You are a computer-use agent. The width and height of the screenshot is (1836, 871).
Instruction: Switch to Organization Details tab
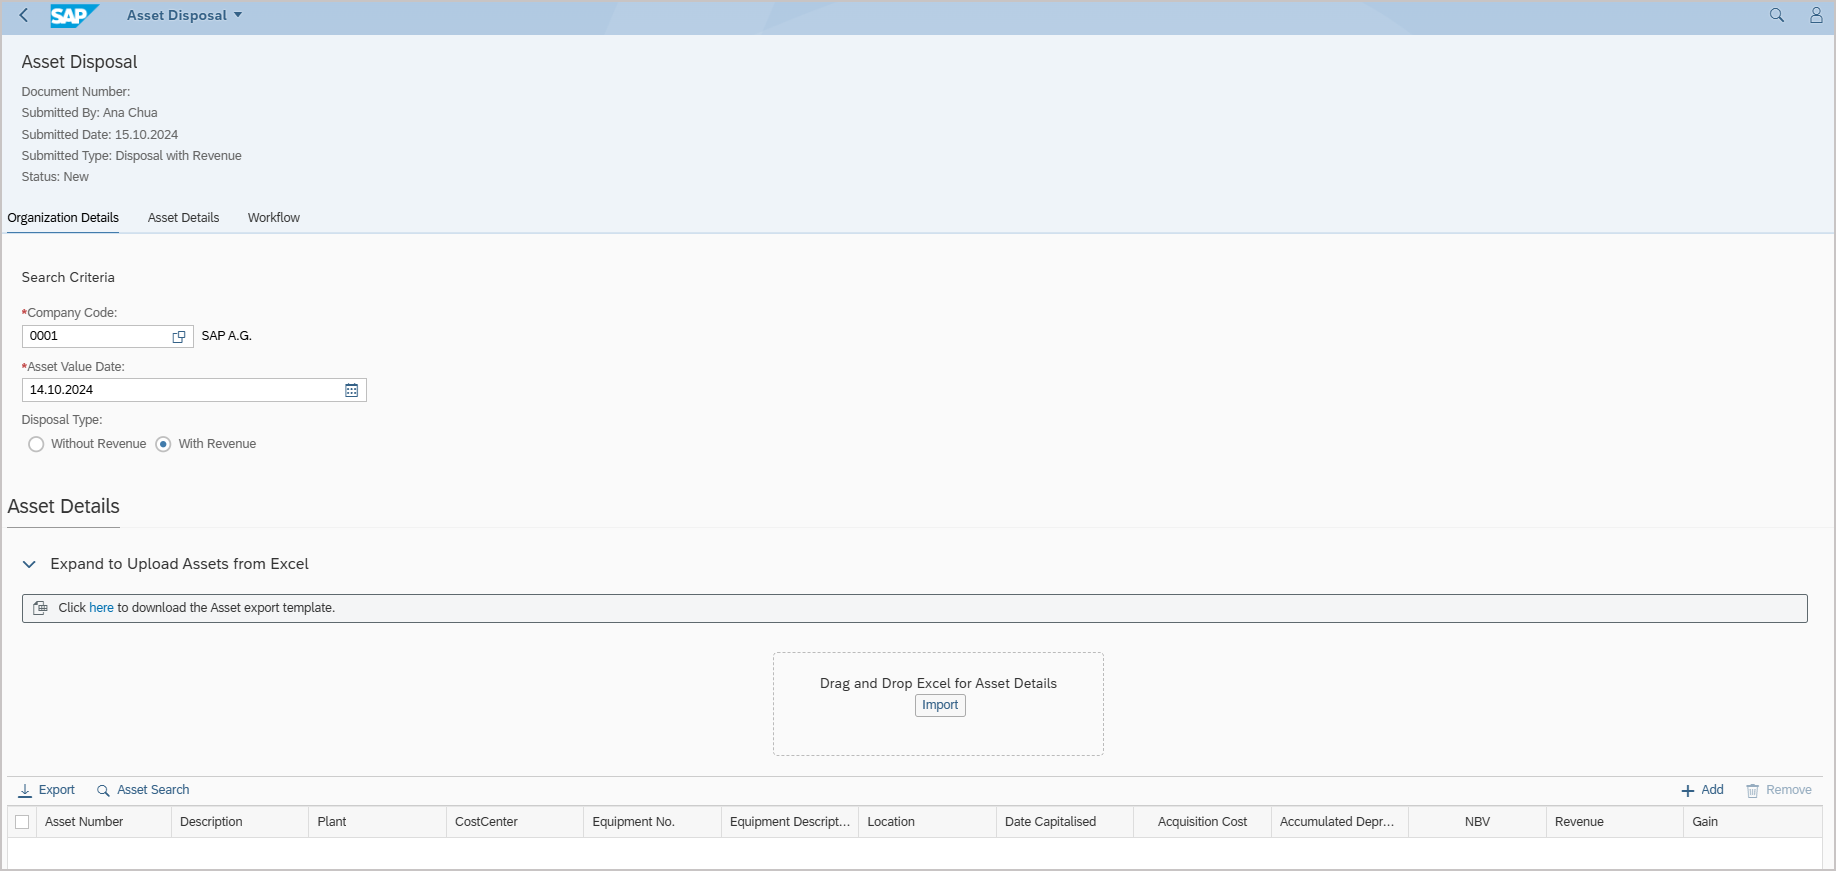coord(63,218)
